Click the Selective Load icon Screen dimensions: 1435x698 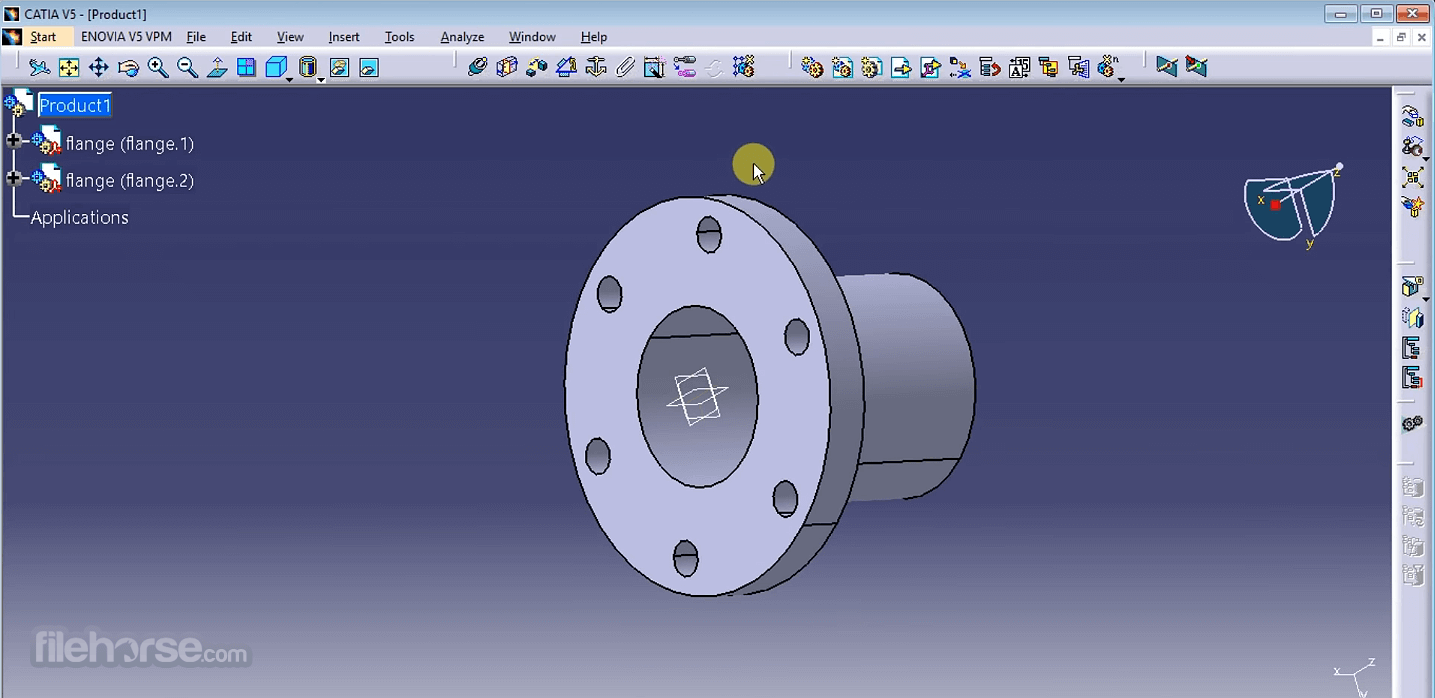click(1048, 67)
